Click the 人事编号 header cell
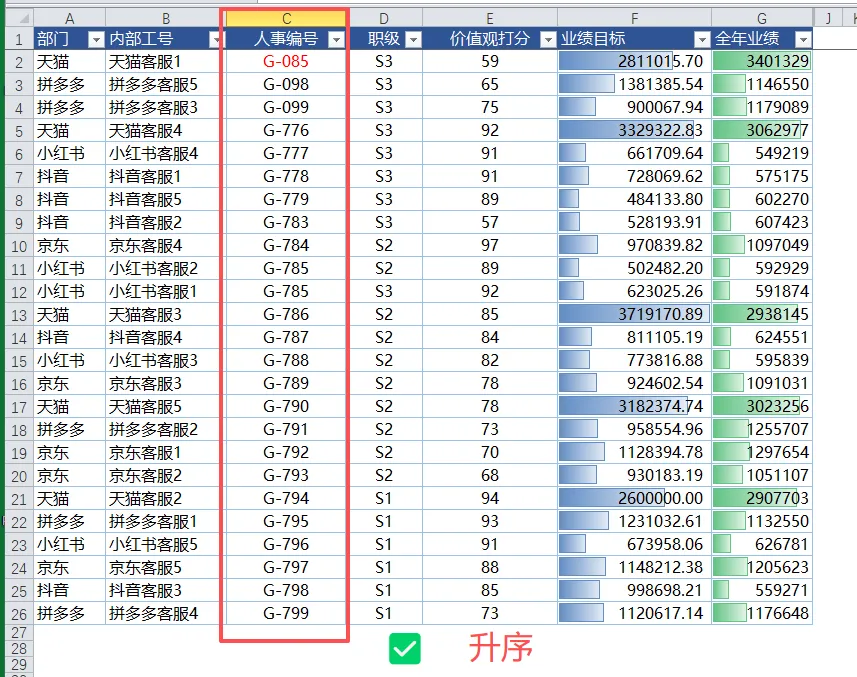Screen dimensions: 857x677 pyautogui.click(x=286, y=39)
